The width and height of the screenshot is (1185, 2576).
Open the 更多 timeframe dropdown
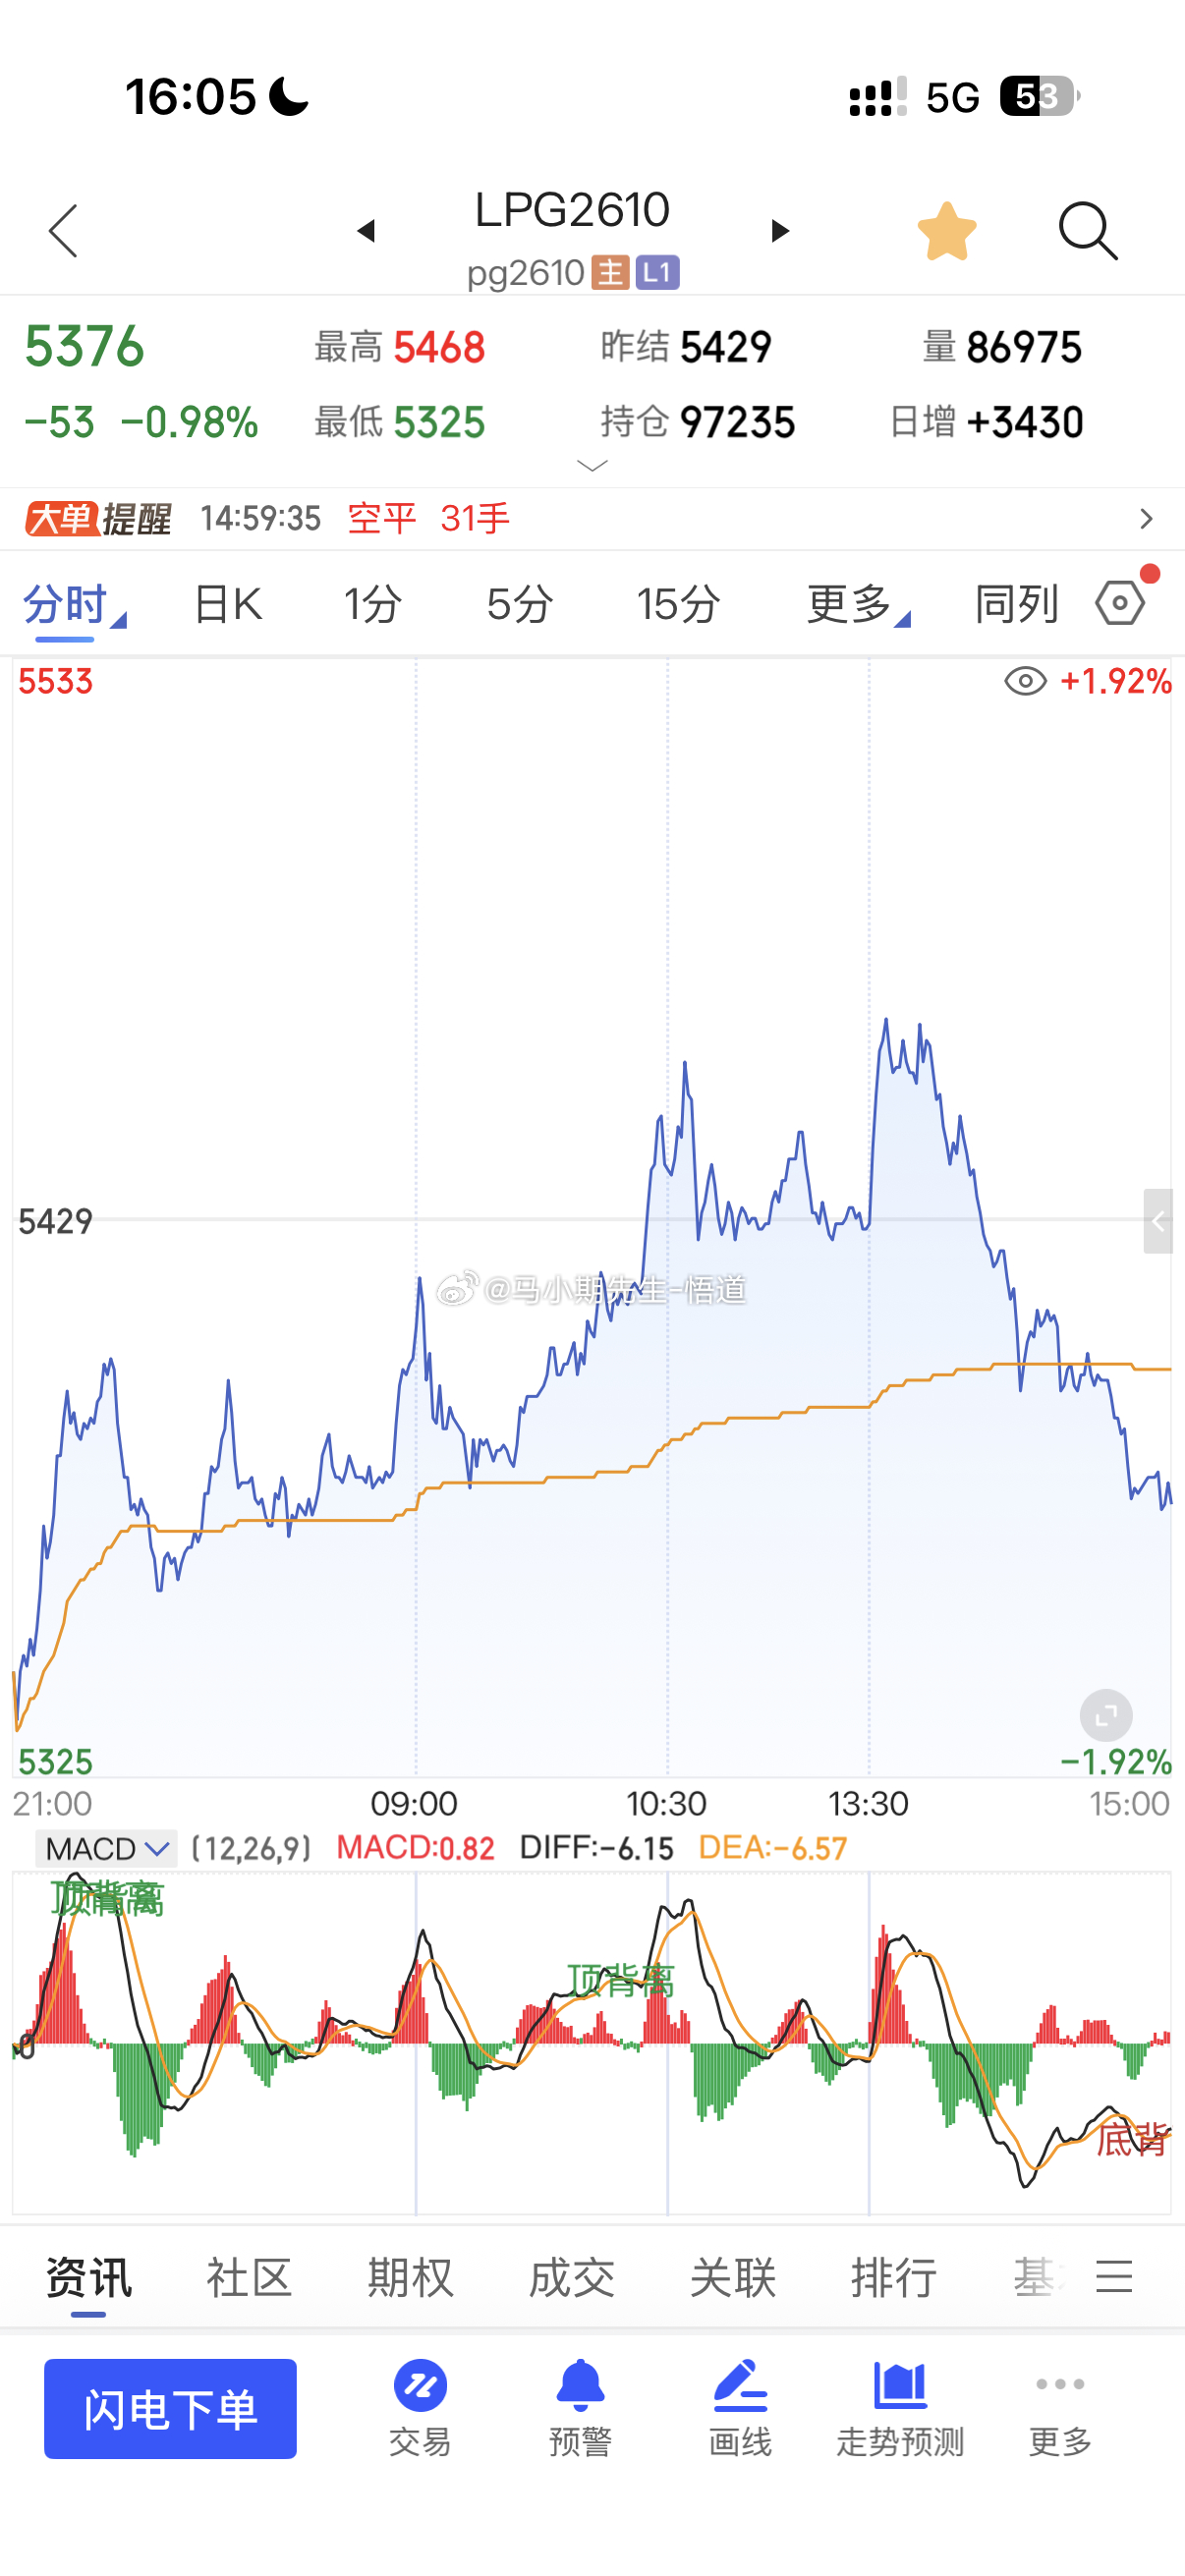[x=858, y=603]
